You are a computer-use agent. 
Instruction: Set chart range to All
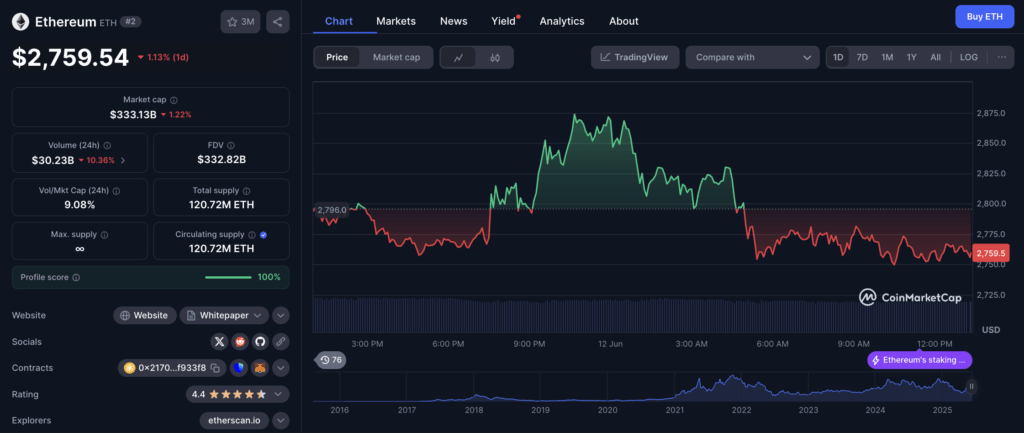pos(935,57)
